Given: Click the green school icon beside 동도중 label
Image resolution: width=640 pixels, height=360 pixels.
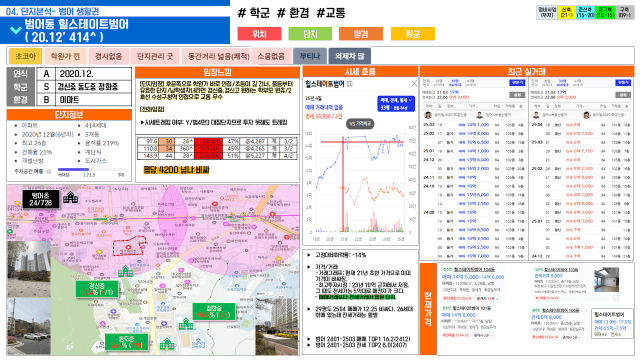Looking at the screenshot, I should [166, 344].
